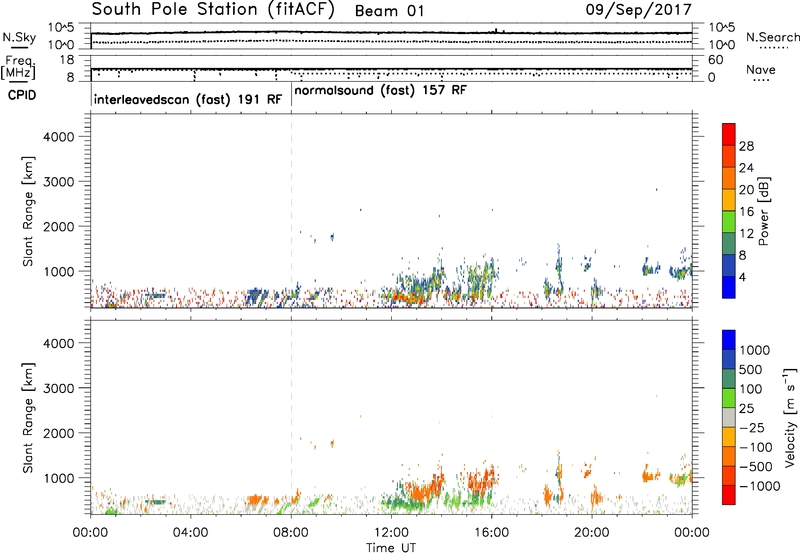The width and height of the screenshot is (800, 554).
Task: Click the '2000' tick of the velocity panel
Action: point(58,433)
